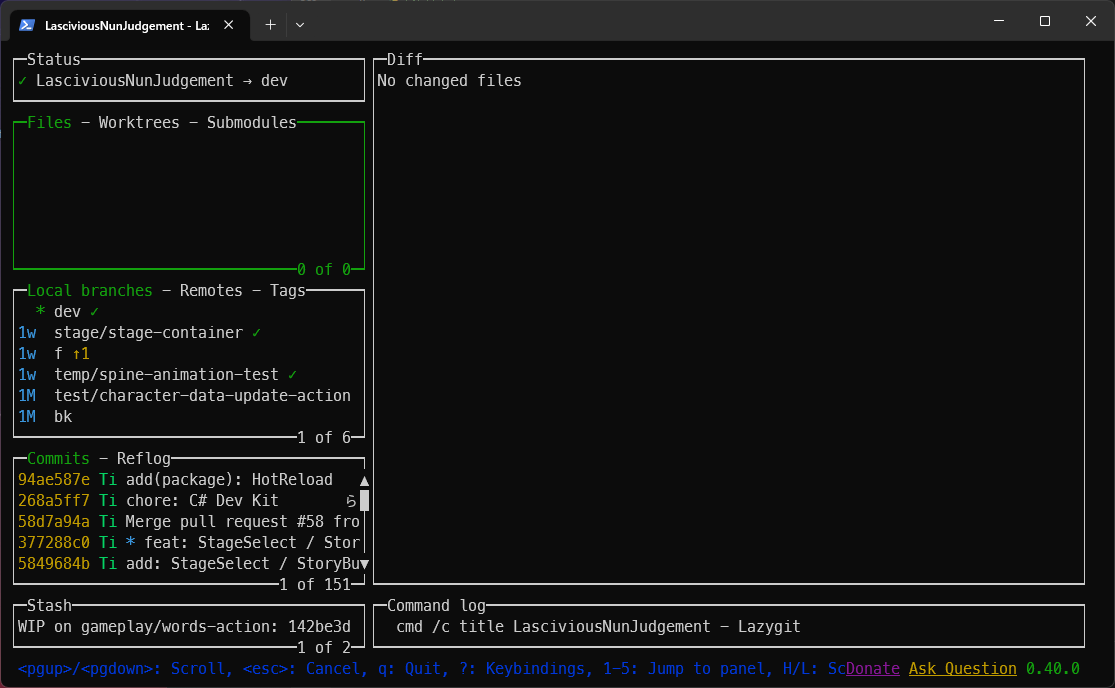This screenshot has width=1115, height=688.
Task: Open the Tags tab
Action: coord(287,291)
